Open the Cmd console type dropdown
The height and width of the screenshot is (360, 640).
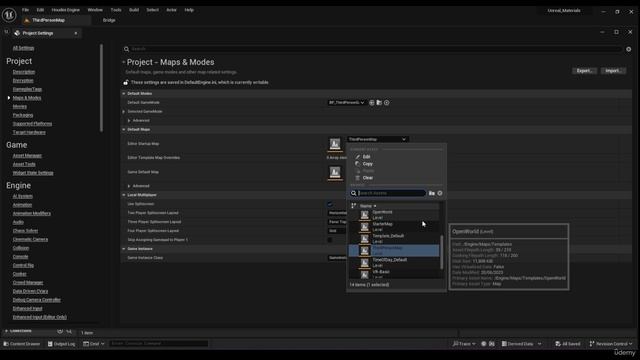click(x=94, y=344)
